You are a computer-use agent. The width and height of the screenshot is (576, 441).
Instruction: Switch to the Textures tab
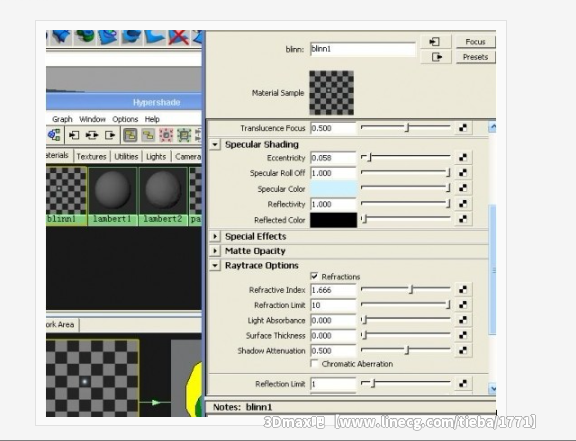[91, 157]
